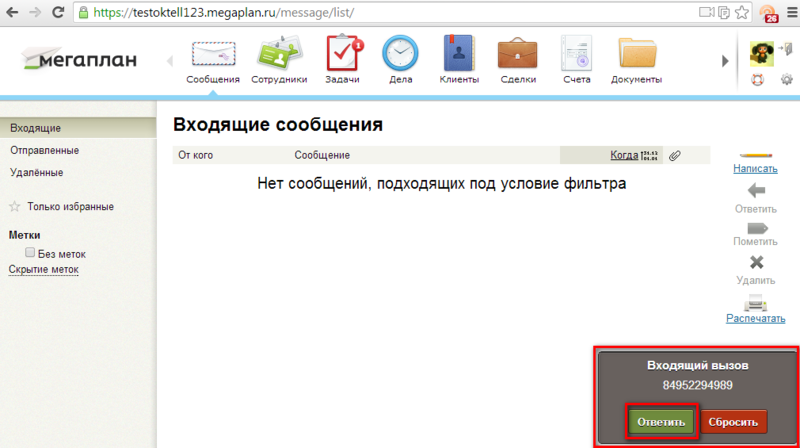Open the Сделки briefcase icon
Image resolution: width=800 pixels, height=448 pixels.
click(x=518, y=54)
